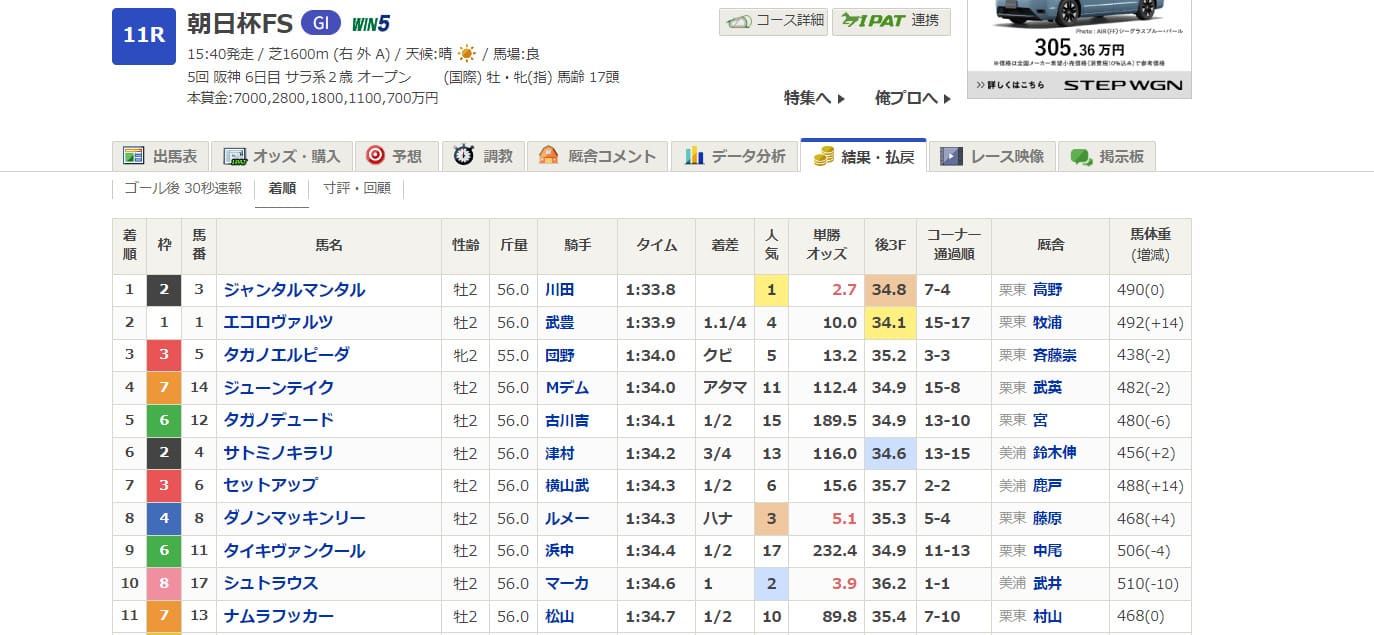The height and width of the screenshot is (635, 1374).
Task: Switch to the 調教 tab
Action: 482,156
